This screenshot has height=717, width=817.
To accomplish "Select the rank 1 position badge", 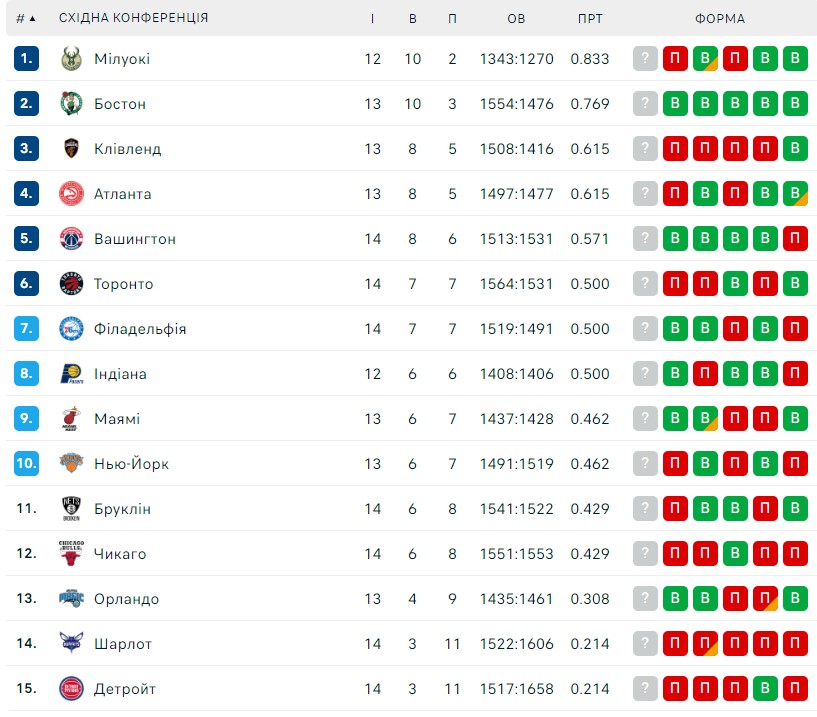I will click(26, 58).
